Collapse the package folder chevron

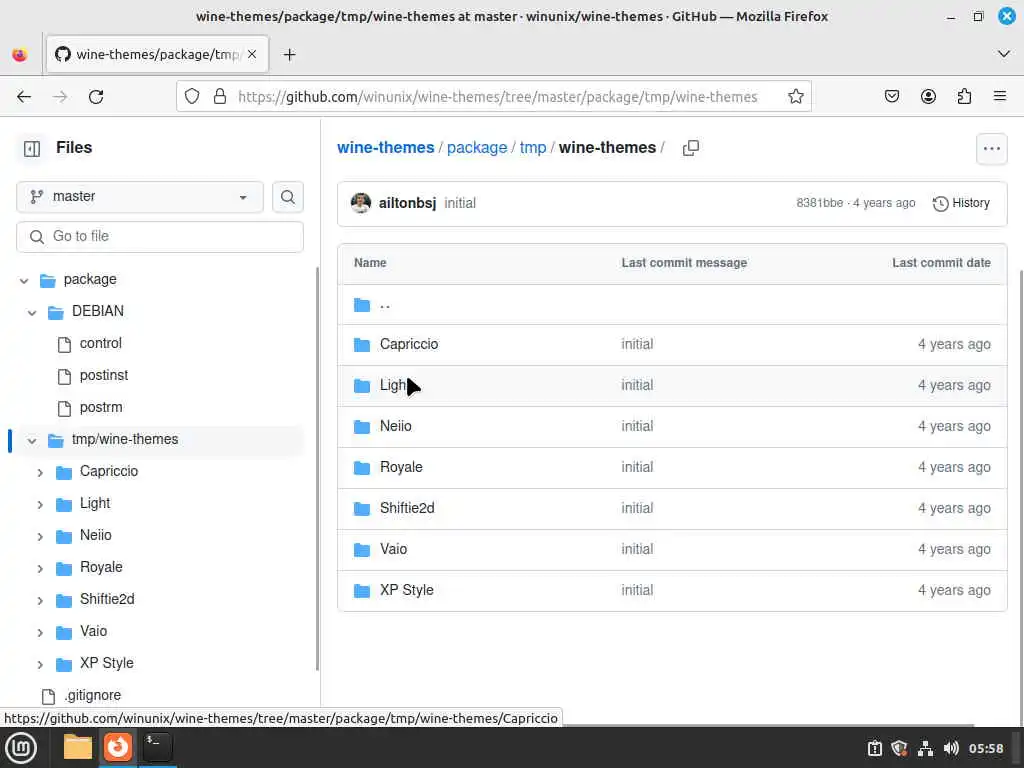coord(24,281)
